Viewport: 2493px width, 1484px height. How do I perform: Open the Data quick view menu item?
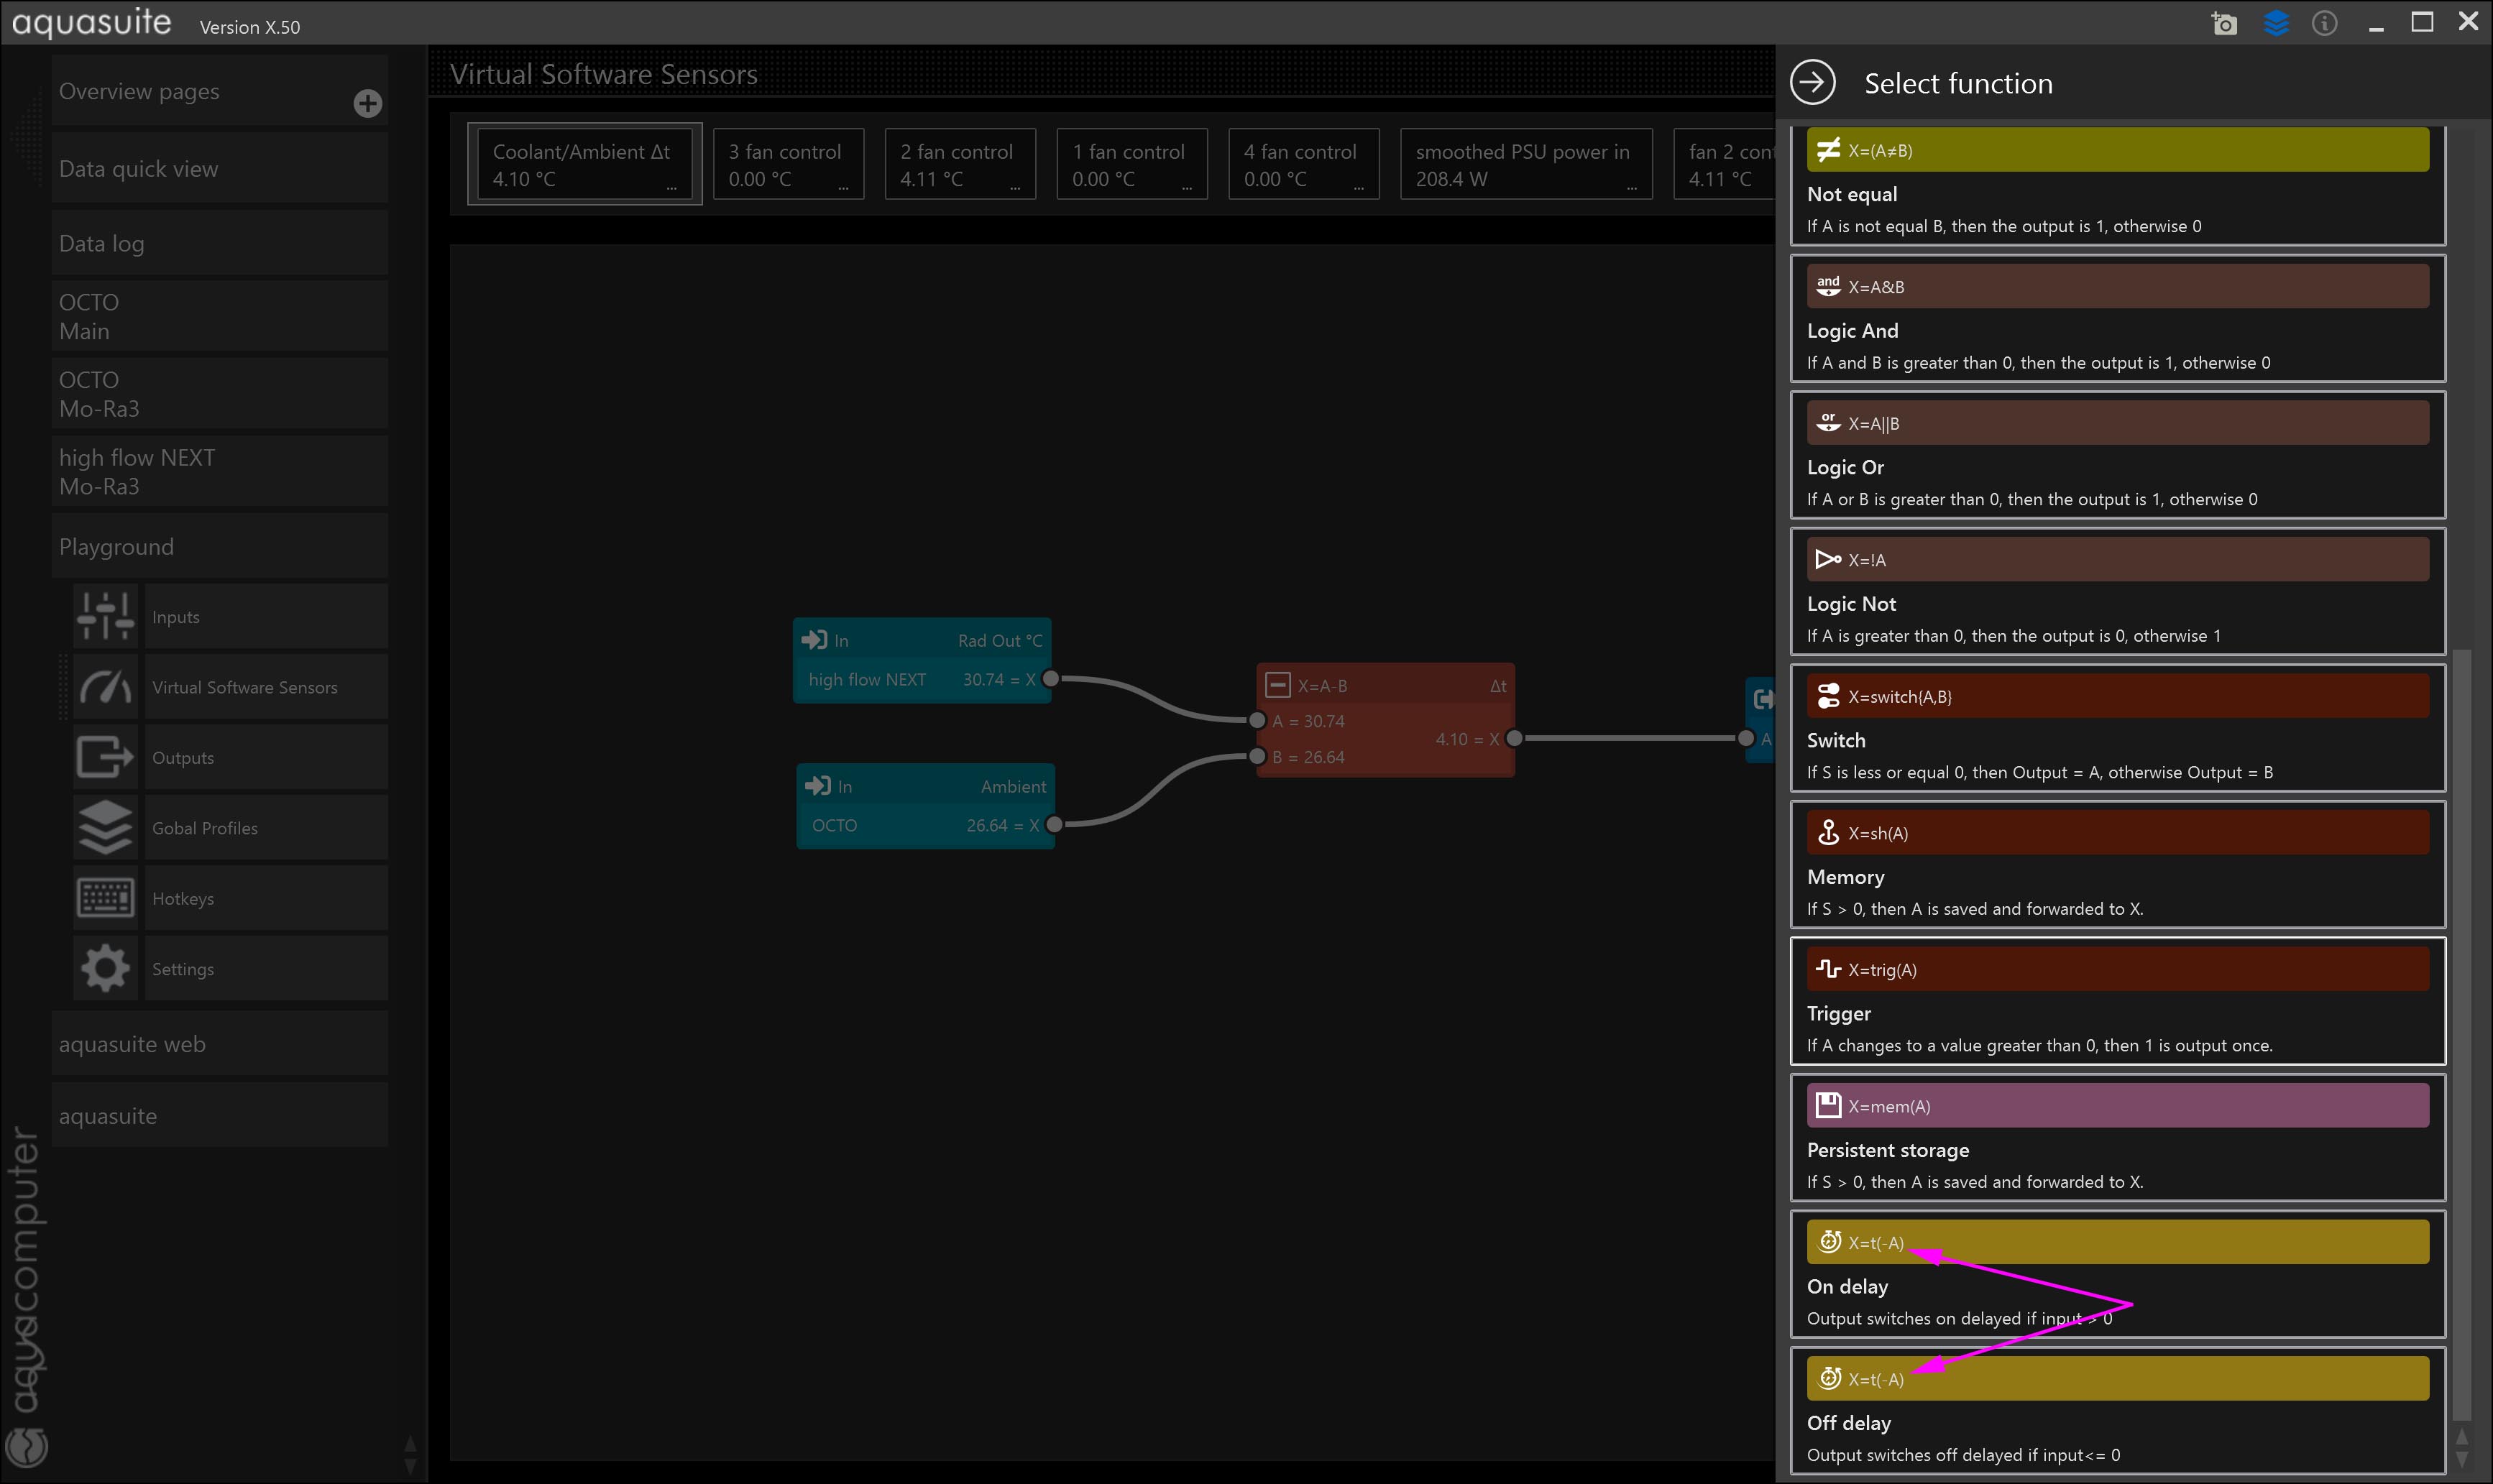(219, 169)
